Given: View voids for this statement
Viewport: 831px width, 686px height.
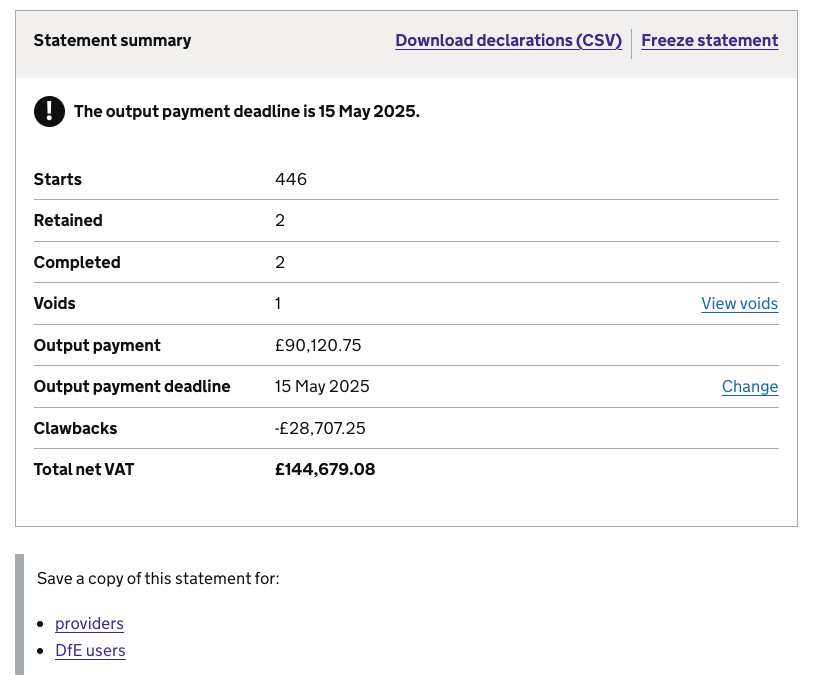Looking at the screenshot, I should coord(739,303).
